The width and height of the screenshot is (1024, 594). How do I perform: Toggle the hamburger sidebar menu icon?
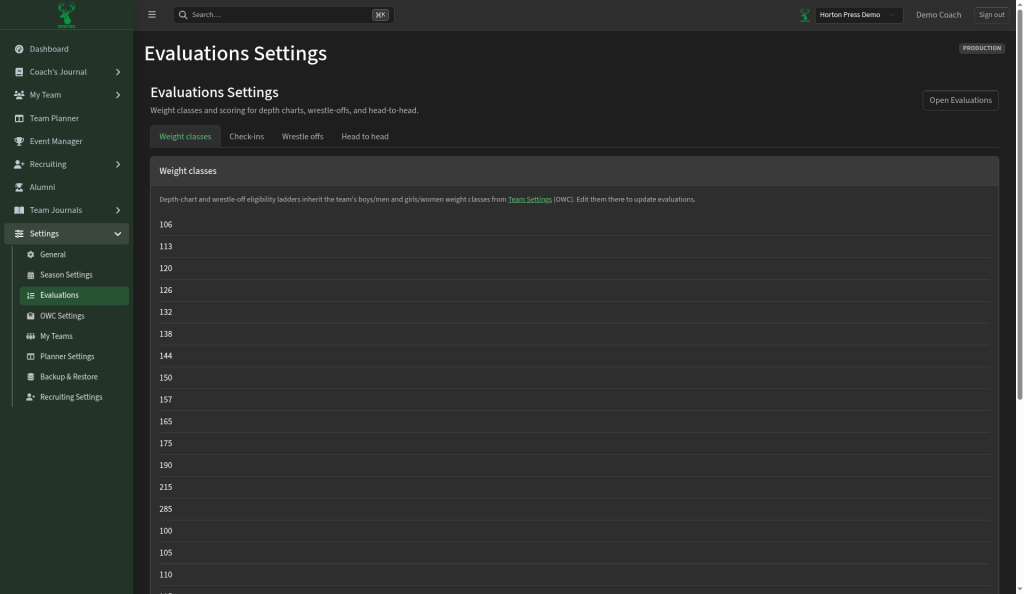pos(152,14)
